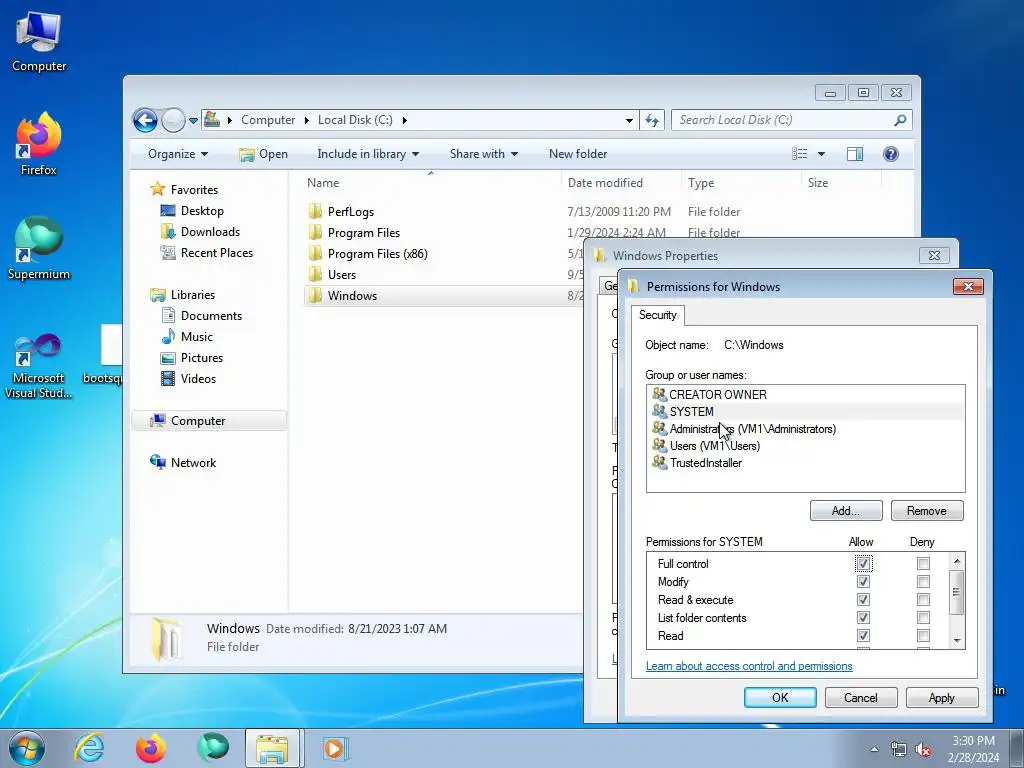Toggle Deny checkbox for Full control
This screenshot has width=1024, height=768.
[923, 563]
